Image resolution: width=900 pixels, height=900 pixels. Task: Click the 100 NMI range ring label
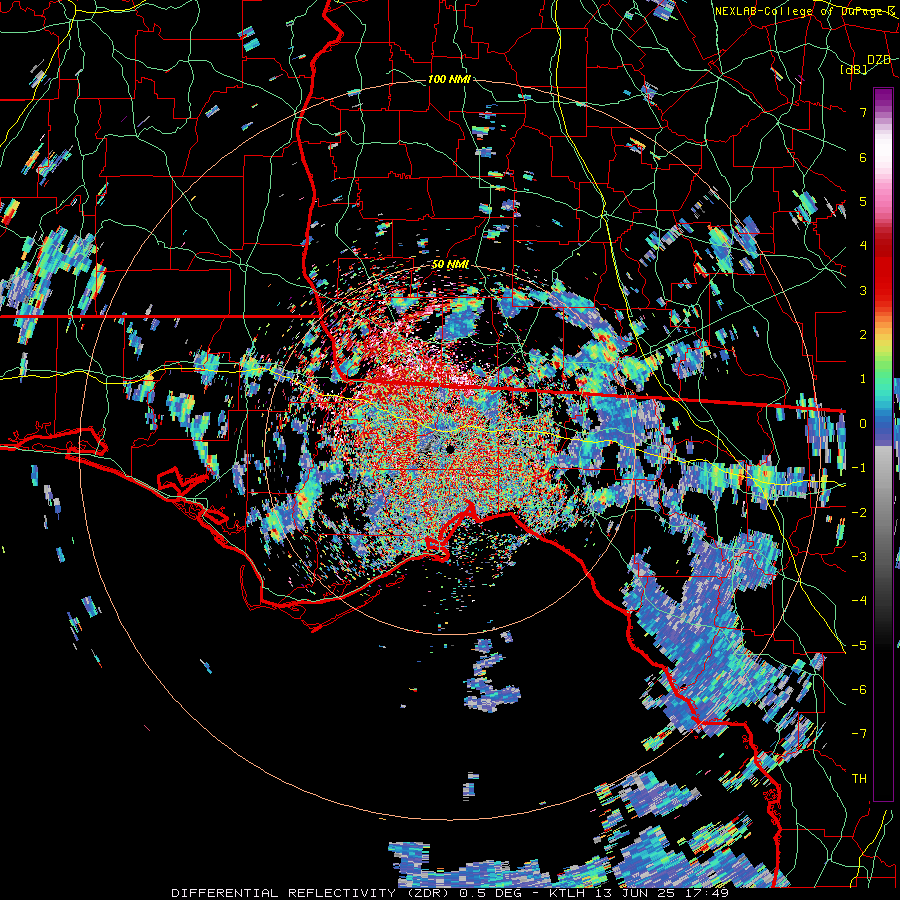pos(449,79)
